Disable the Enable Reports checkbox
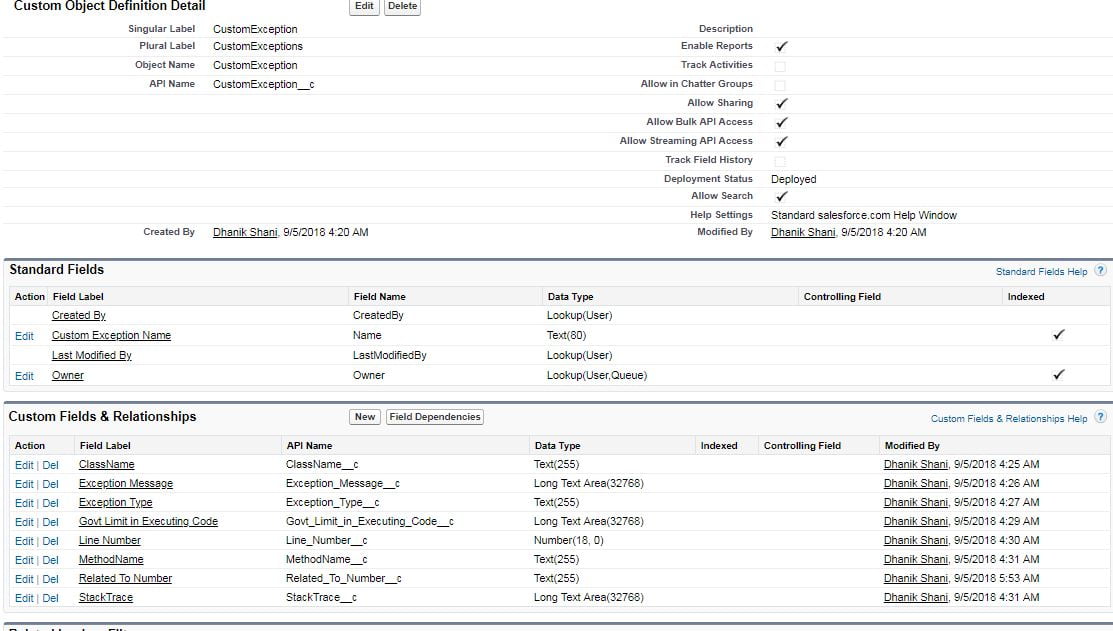This screenshot has width=1113, height=631. point(781,46)
